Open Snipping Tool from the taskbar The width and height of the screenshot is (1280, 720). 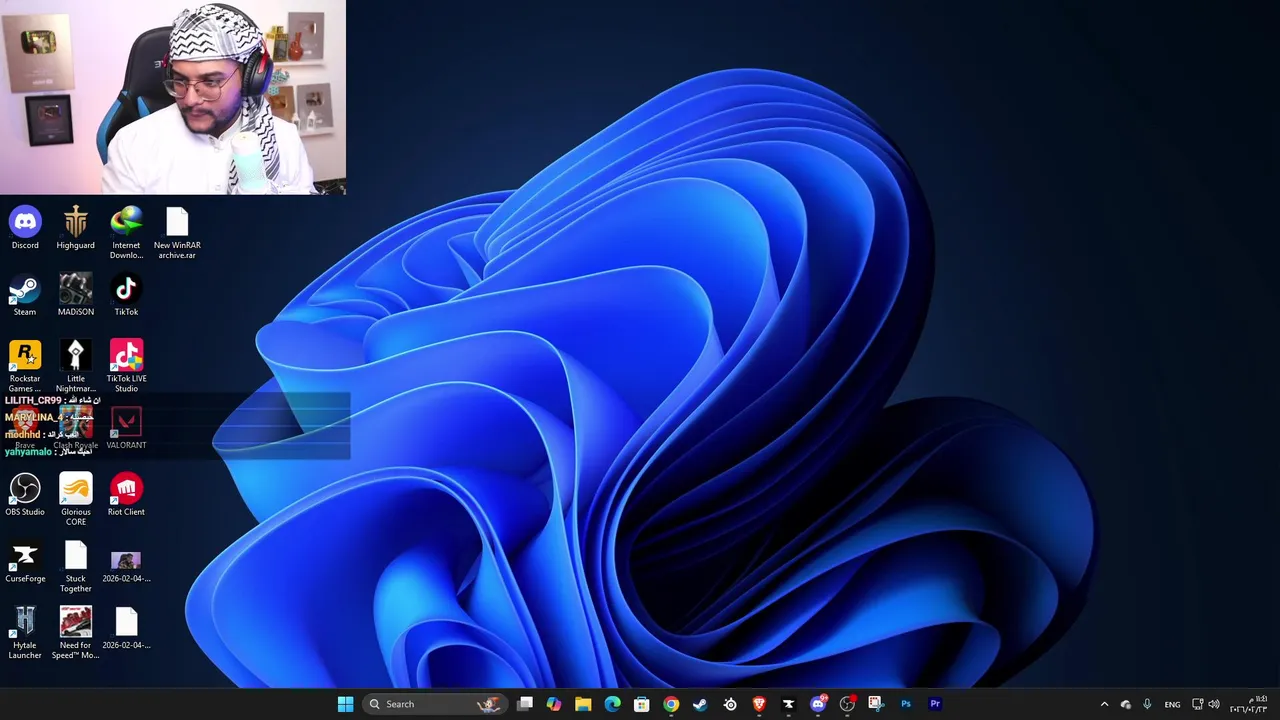pos(876,704)
